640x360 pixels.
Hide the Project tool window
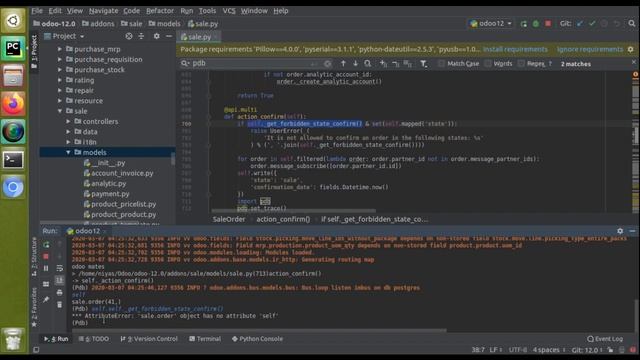pyautogui.click(x=169, y=36)
